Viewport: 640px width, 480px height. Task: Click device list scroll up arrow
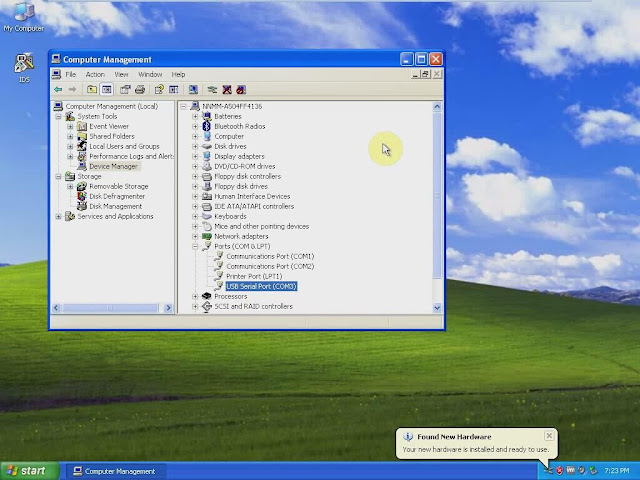coord(437,107)
